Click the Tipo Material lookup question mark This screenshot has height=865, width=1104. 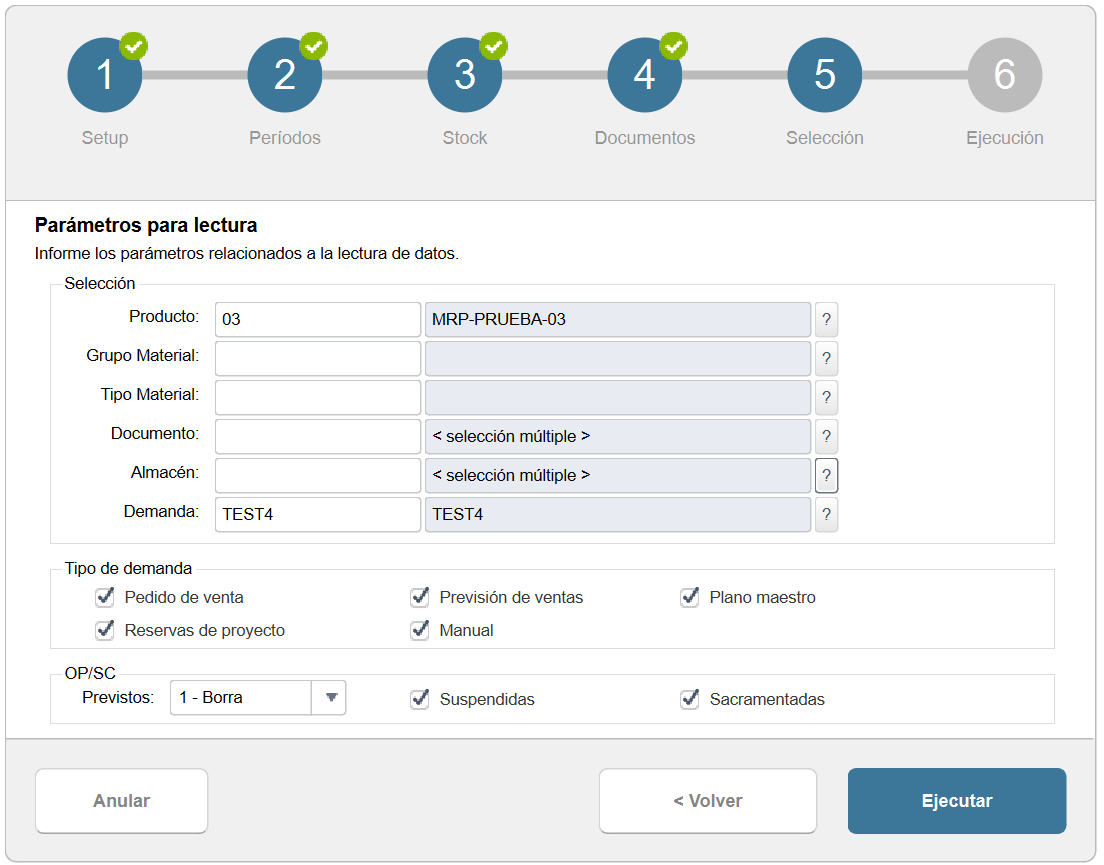click(x=826, y=398)
